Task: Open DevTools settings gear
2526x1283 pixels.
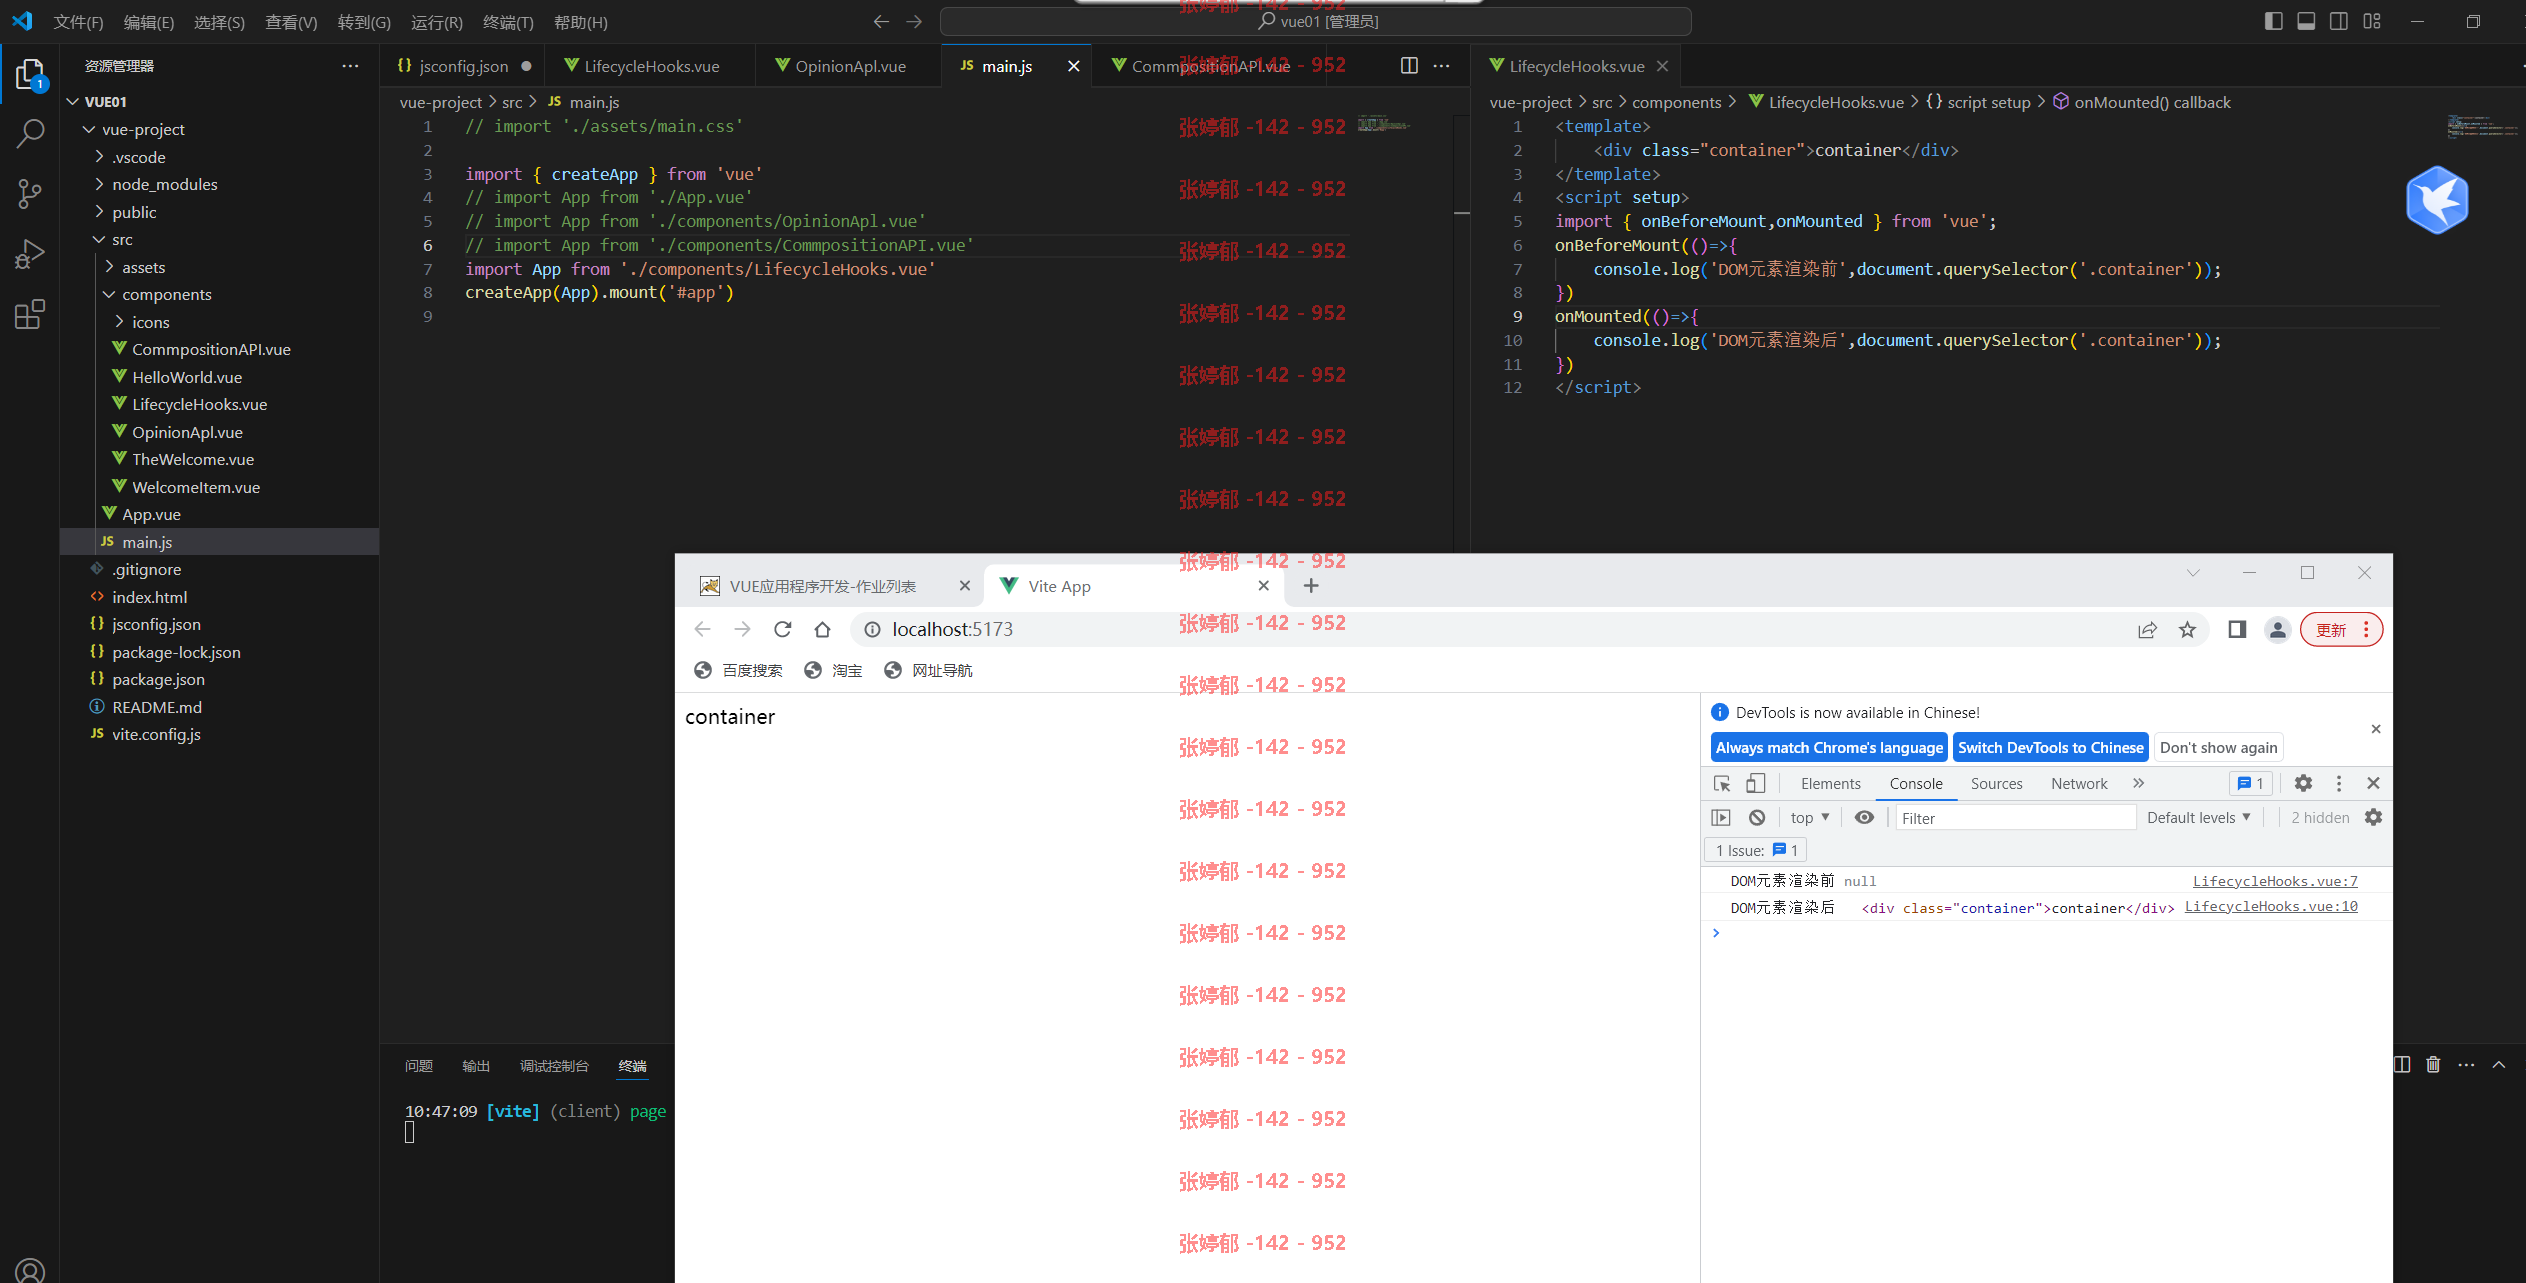Action: [x=2303, y=784]
